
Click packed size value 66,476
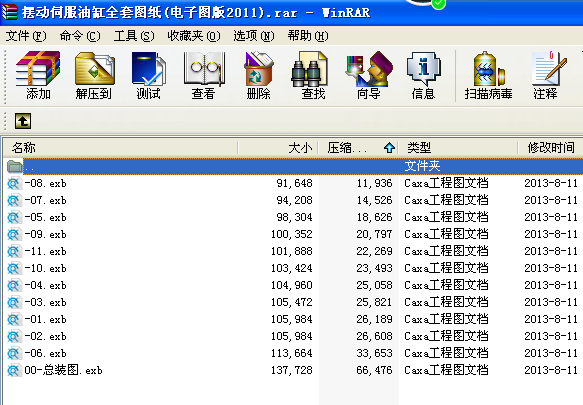point(374,370)
